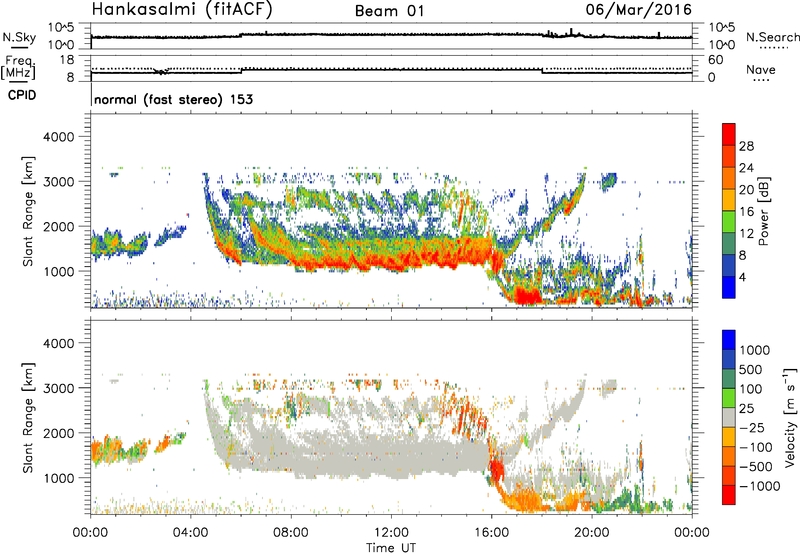
Task: Click the Velocity color bar
Action: [729, 417]
